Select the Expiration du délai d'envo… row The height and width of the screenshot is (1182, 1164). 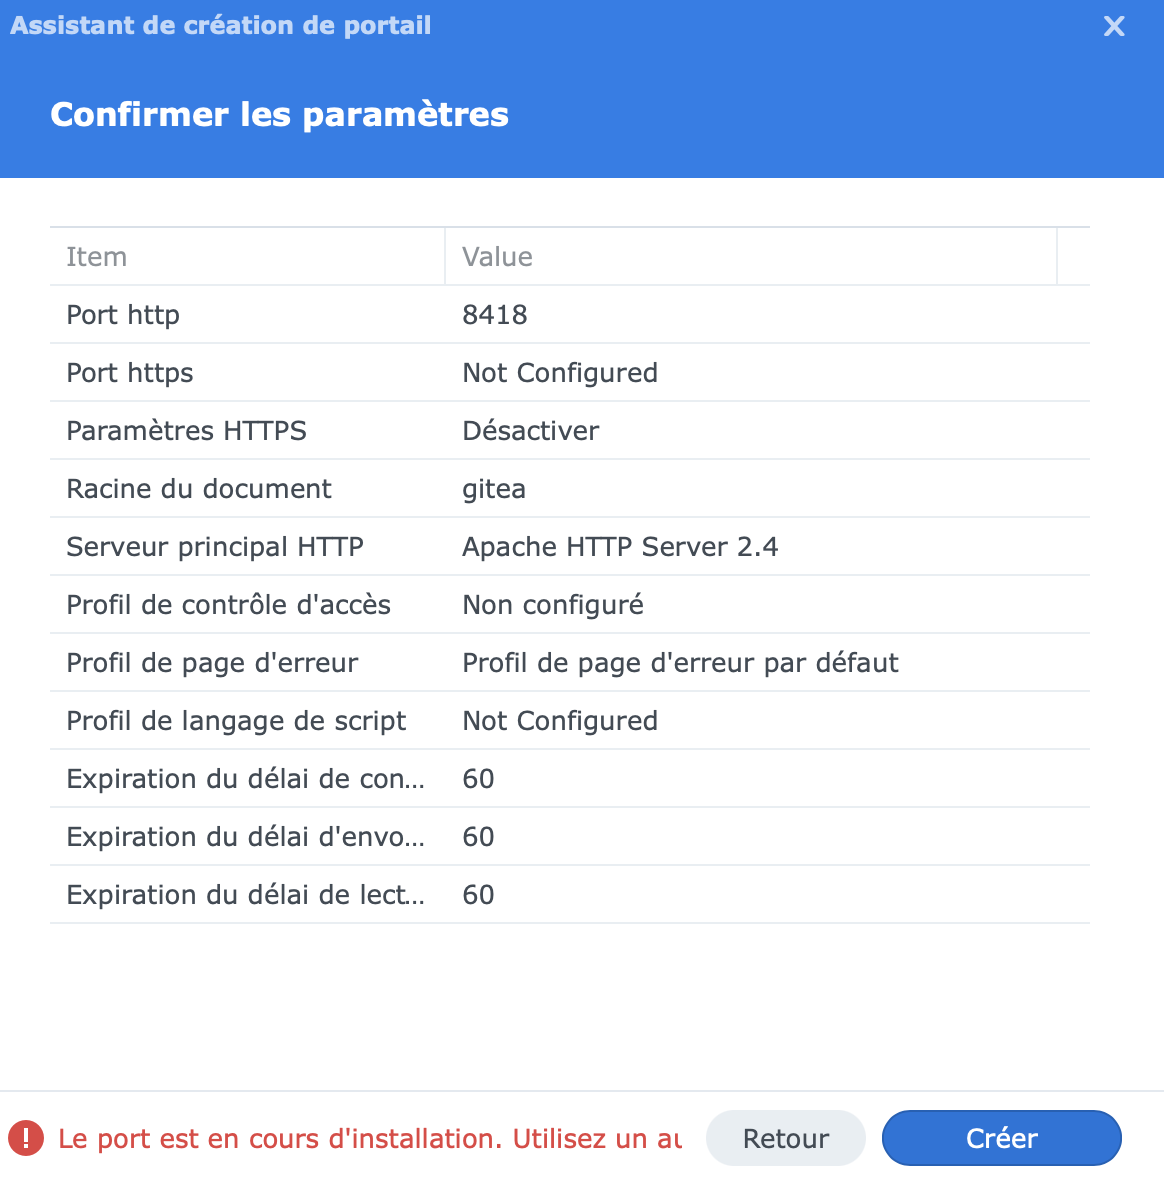pos(568,837)
